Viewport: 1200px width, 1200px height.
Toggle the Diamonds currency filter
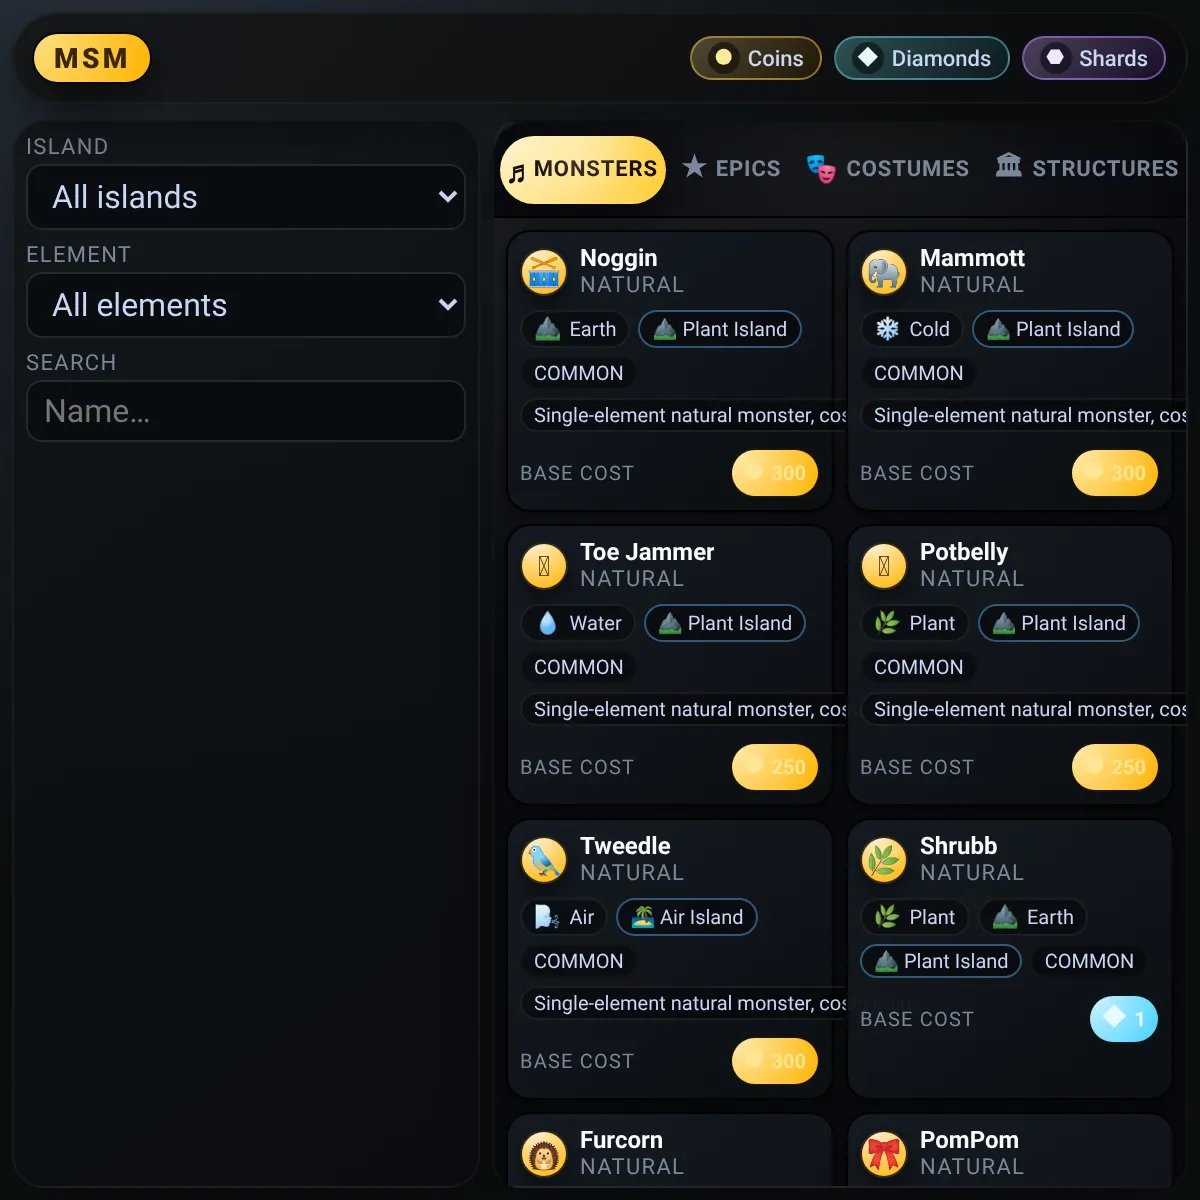922,58
